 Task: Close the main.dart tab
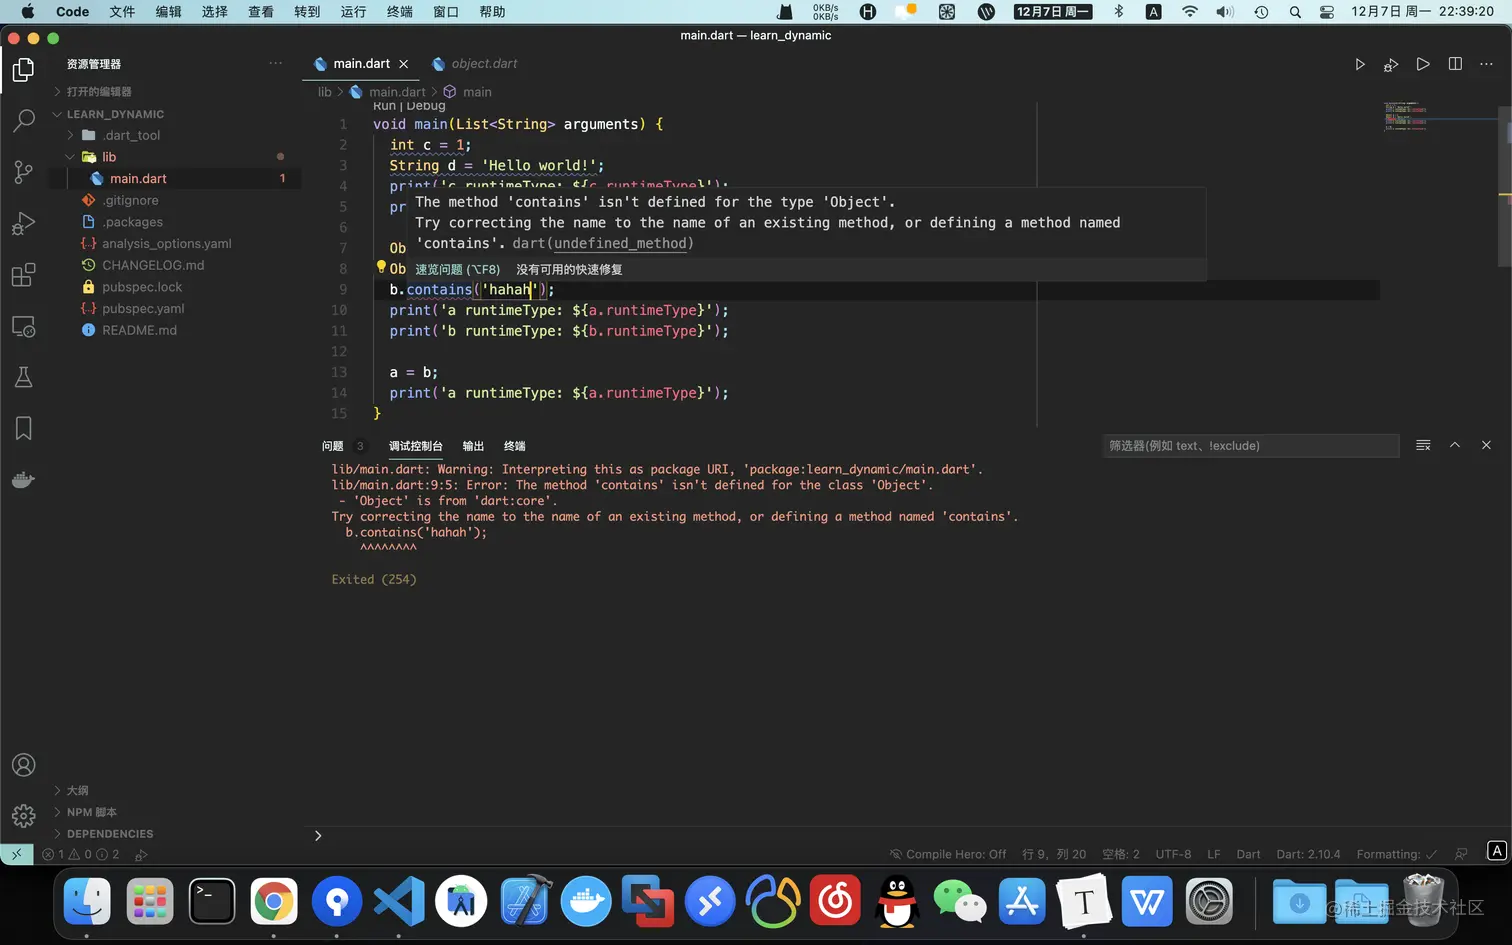404,64
